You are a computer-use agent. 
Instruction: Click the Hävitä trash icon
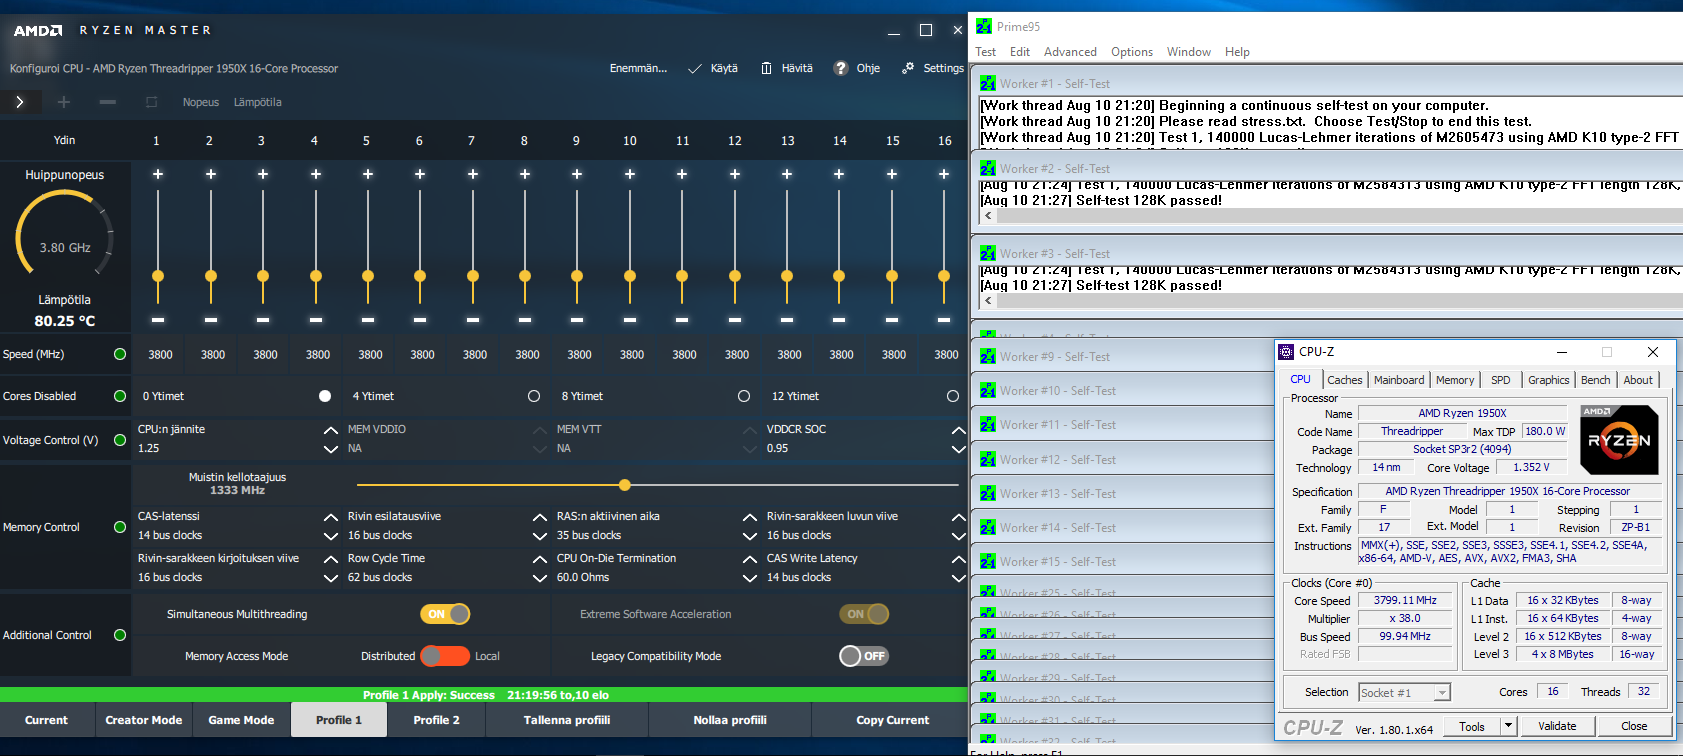click(x=767, y=68)
